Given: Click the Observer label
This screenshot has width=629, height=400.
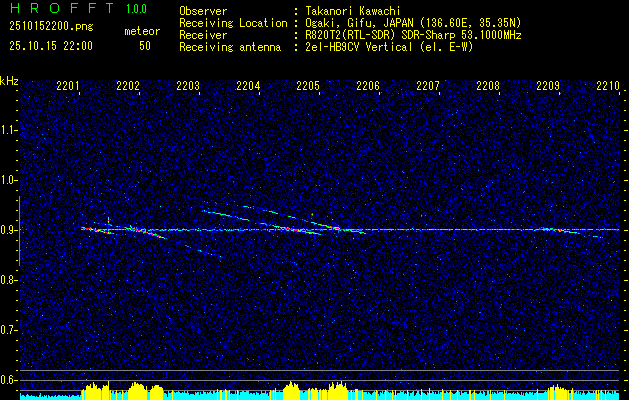Looking at the screenshot, I should click(203, 11).
